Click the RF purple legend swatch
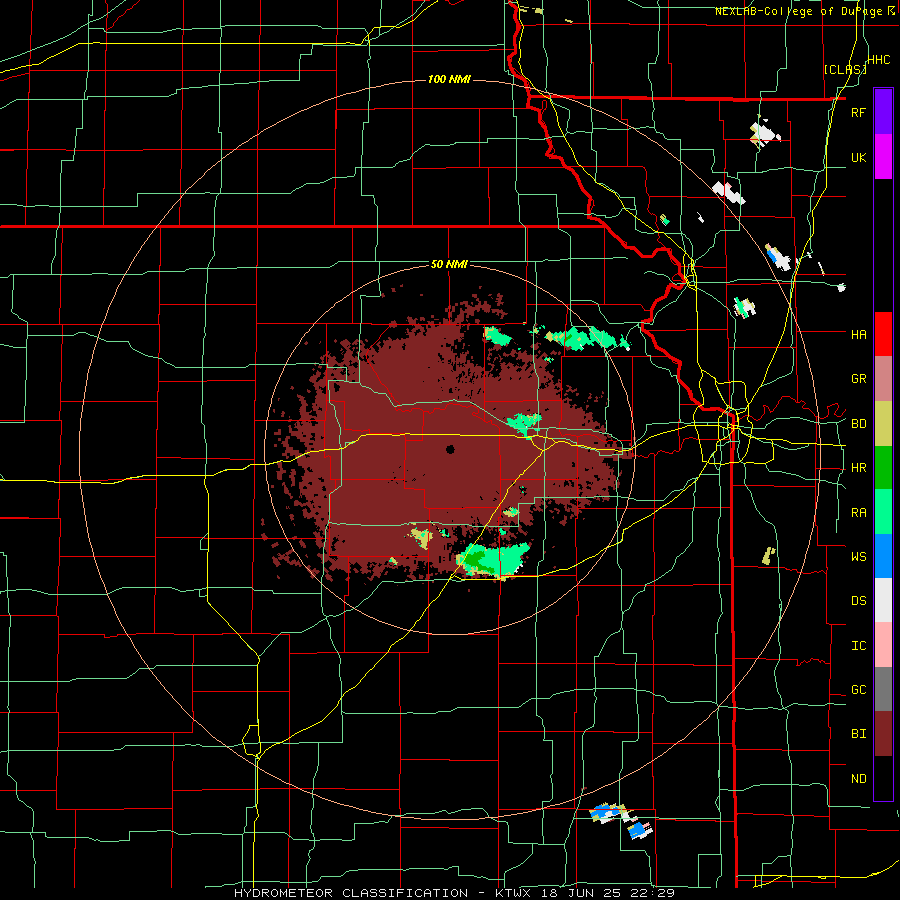900x900 pixels. [883, 112]
